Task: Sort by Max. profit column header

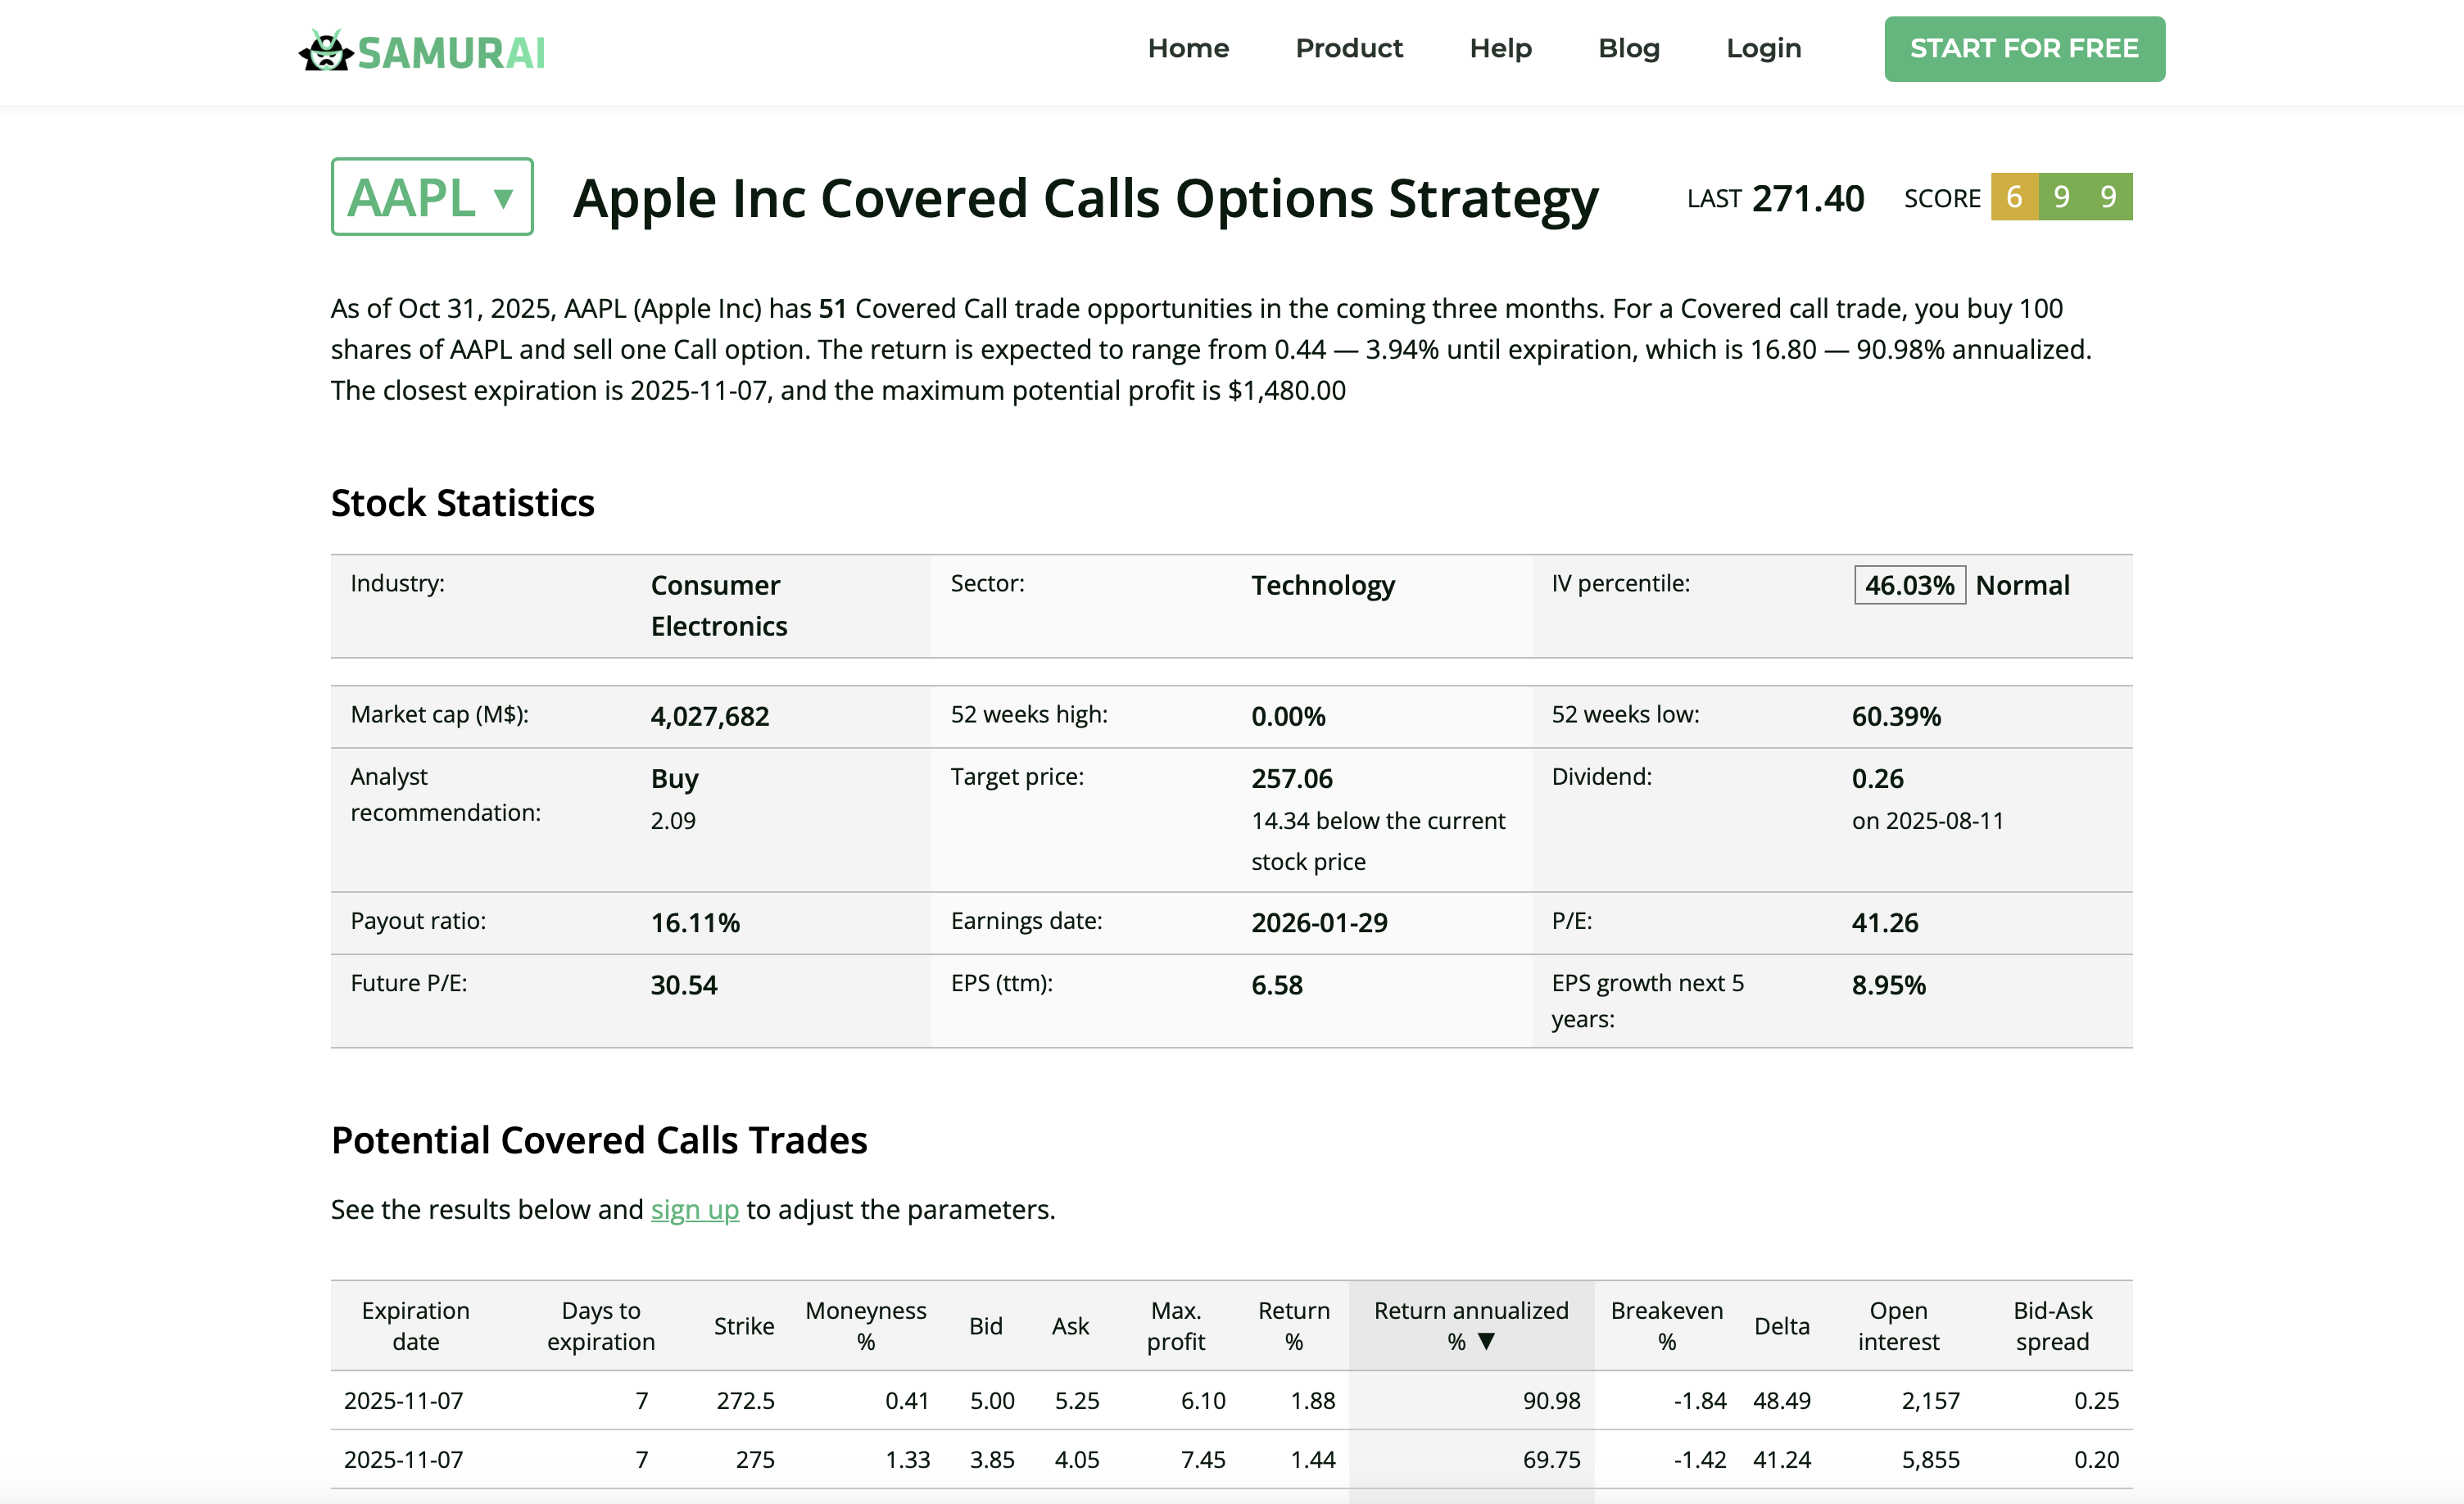Action: coord(1175,1325)
